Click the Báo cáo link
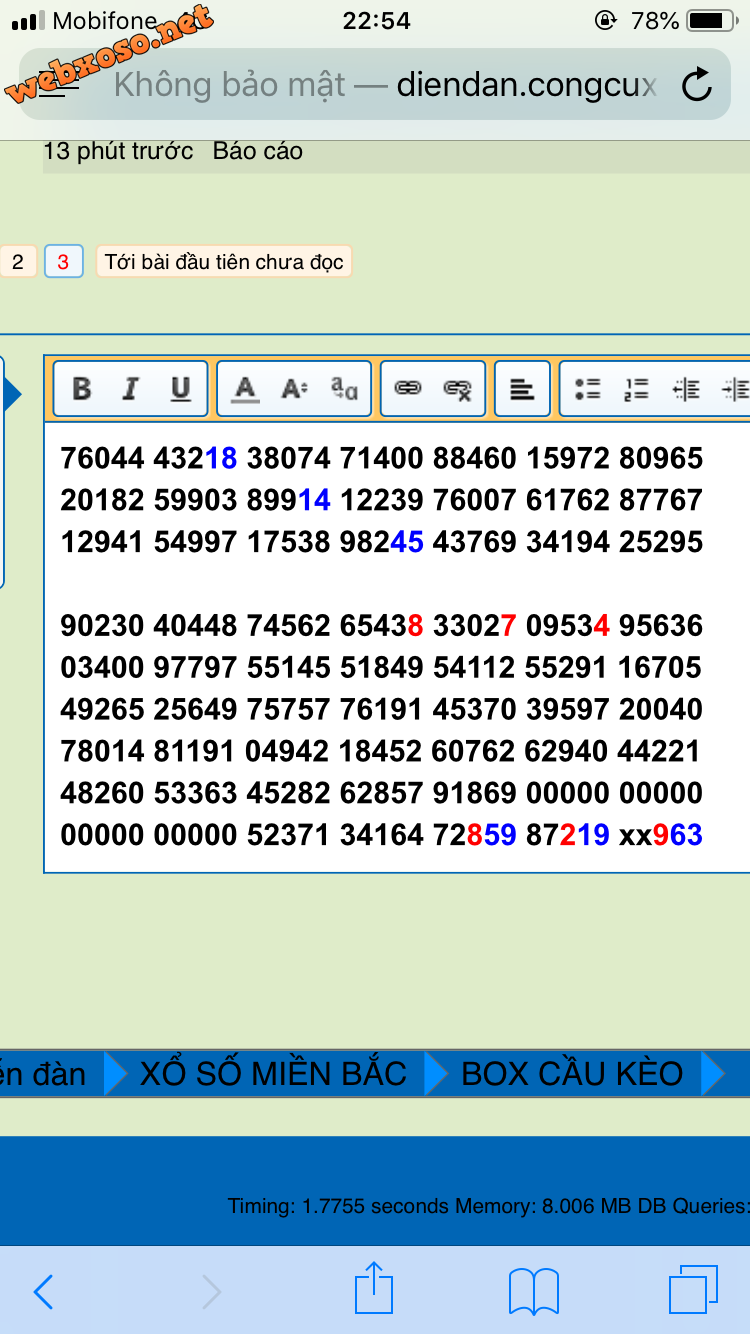This screenshot has height=1334, width=750. pyautogui.click(x=258, y=151)
